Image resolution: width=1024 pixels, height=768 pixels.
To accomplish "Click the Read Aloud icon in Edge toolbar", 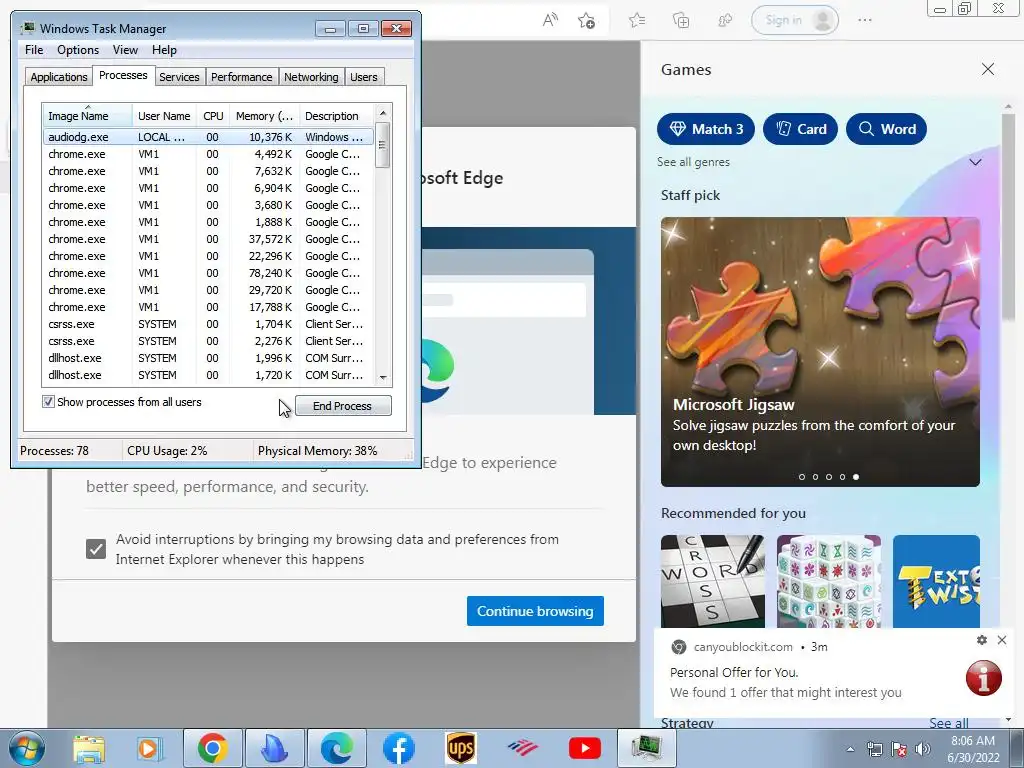I will (550, 20).
